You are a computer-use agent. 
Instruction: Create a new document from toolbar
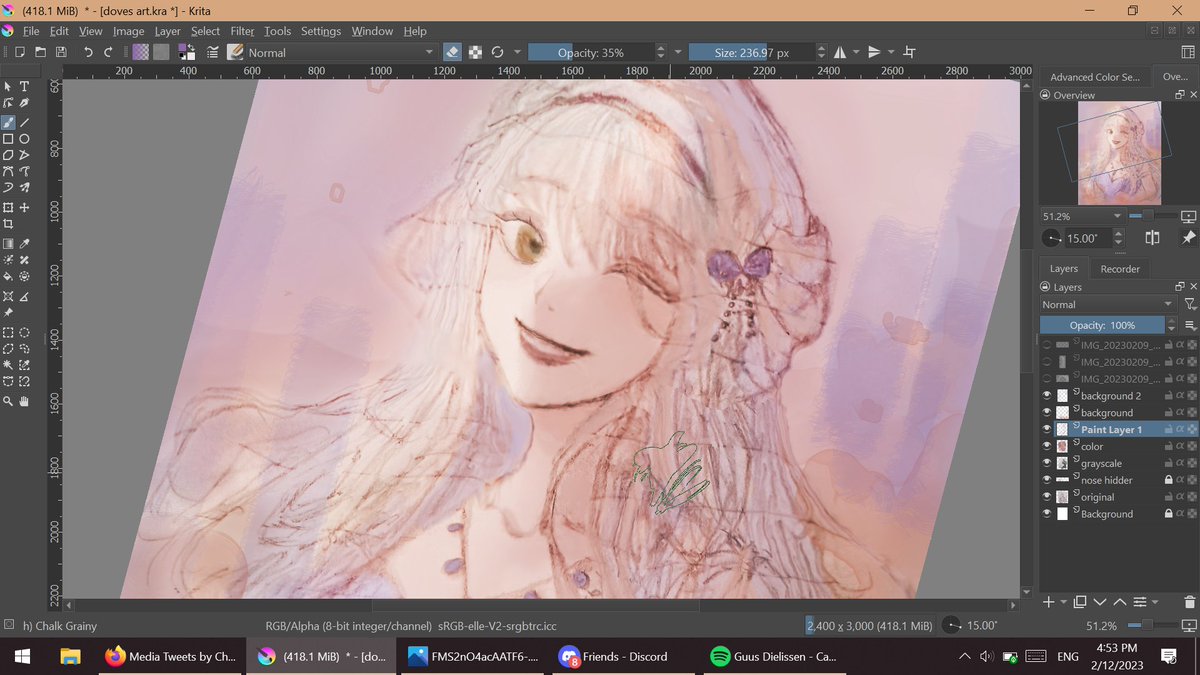20,52
